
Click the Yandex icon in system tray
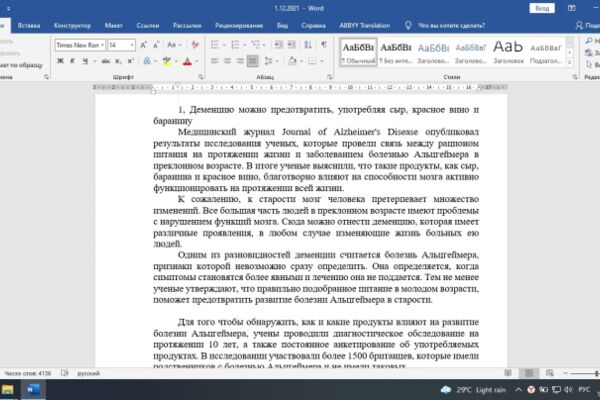531,390
